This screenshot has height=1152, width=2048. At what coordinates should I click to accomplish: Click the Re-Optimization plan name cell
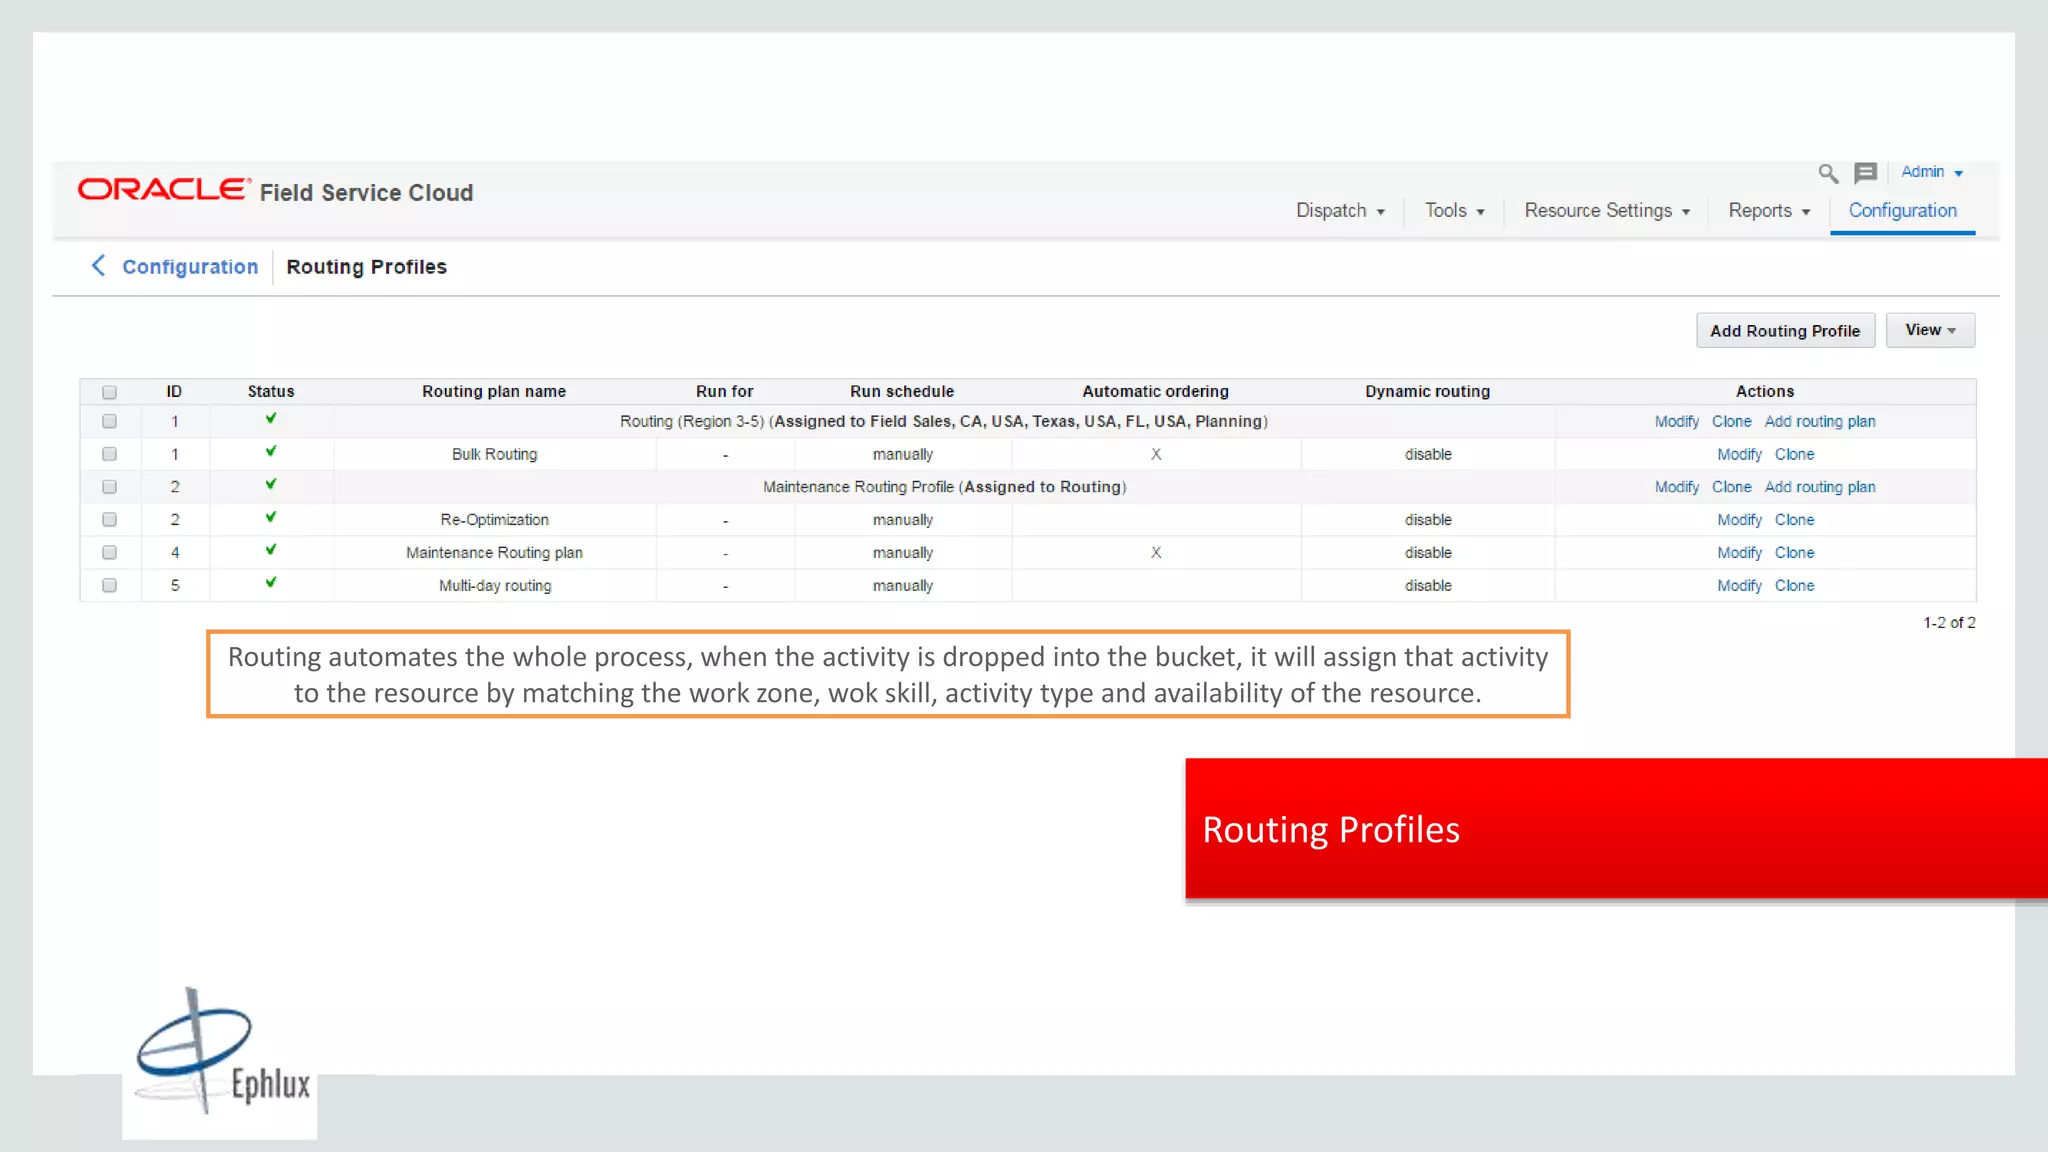coord(494,520)
